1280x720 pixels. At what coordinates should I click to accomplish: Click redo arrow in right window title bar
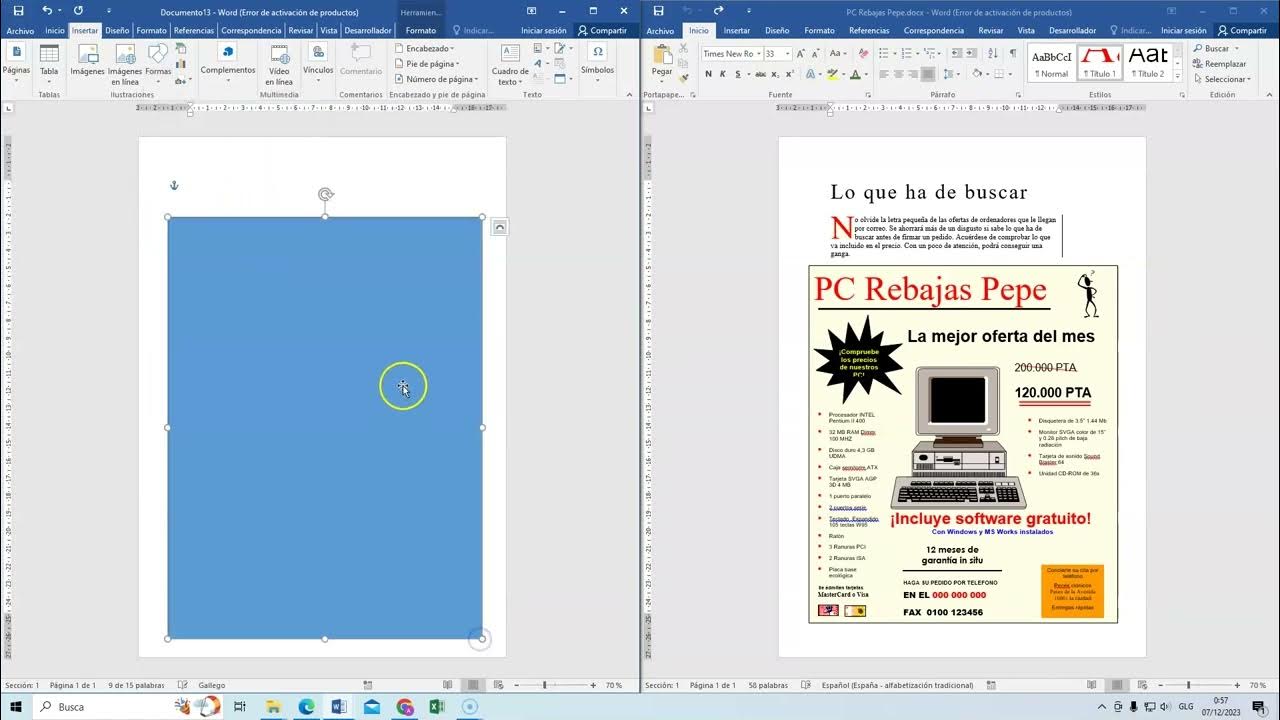click(x=718, y=11)
